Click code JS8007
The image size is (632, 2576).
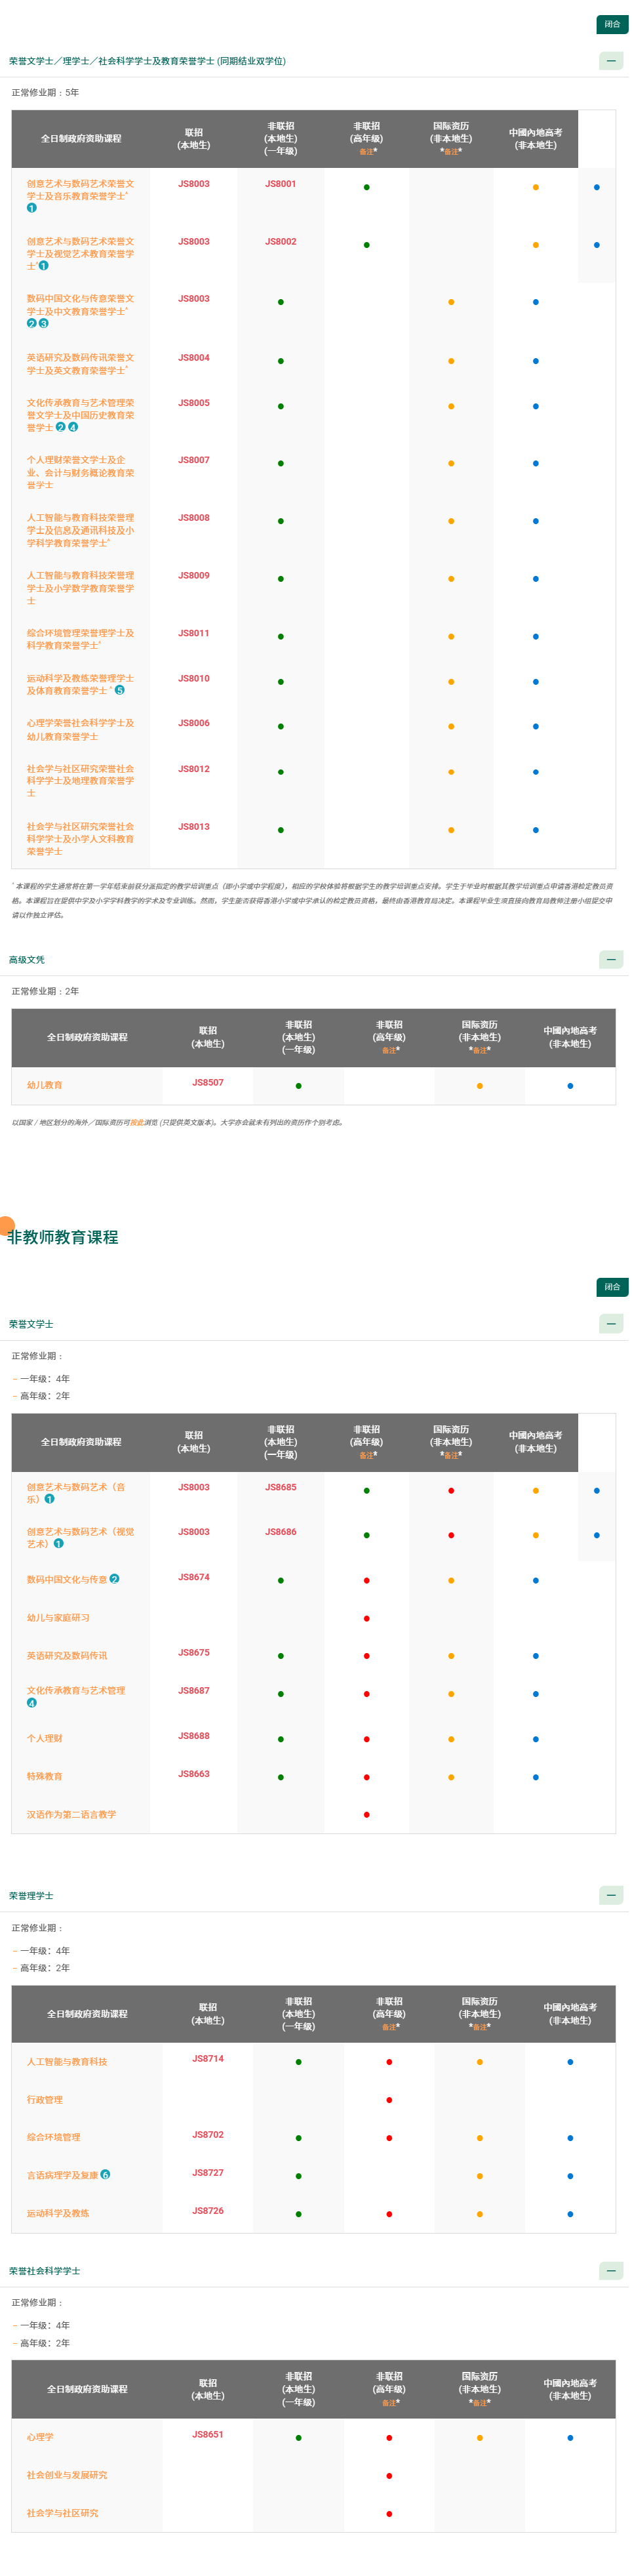pyautogui.click(x=194, y=460)
